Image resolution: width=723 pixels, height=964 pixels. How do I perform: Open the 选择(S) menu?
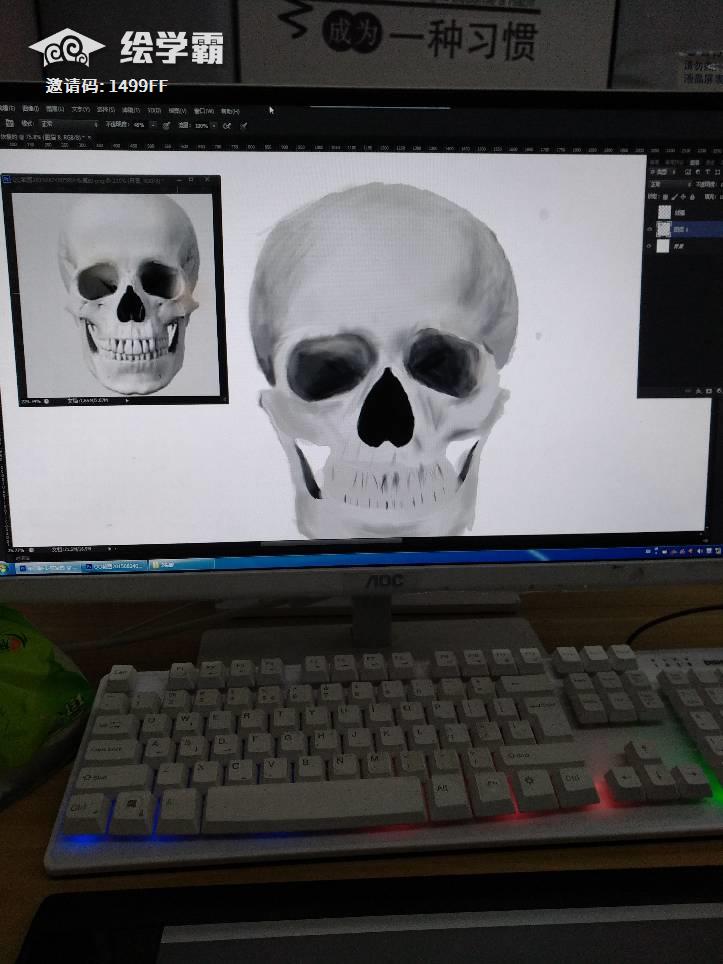106,109
